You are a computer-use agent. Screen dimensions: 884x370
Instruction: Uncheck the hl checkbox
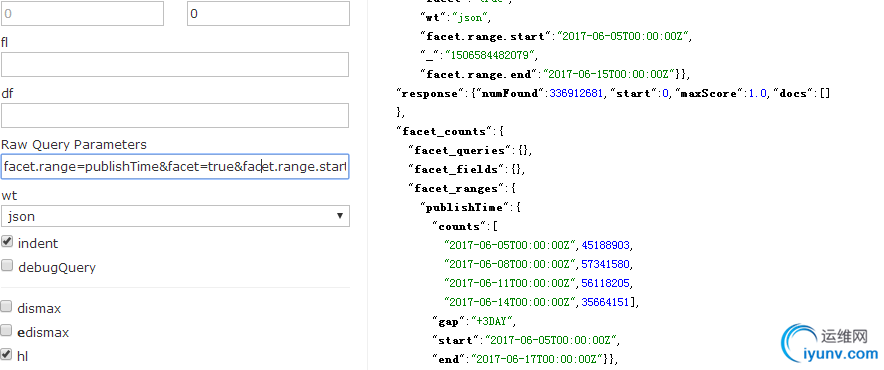click(x=6, y=355)
